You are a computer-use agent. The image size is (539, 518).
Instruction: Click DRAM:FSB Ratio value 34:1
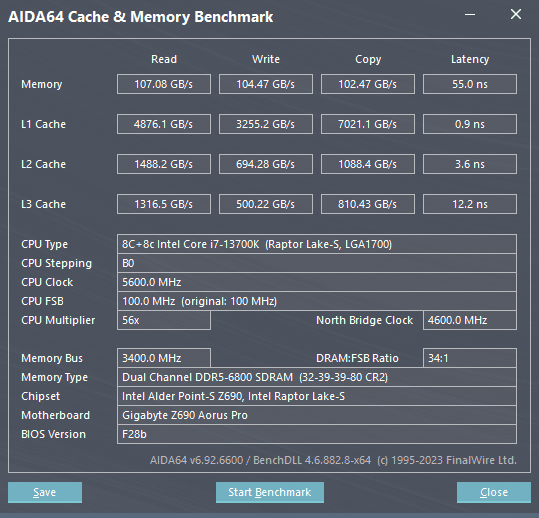[x=470, y=358]
